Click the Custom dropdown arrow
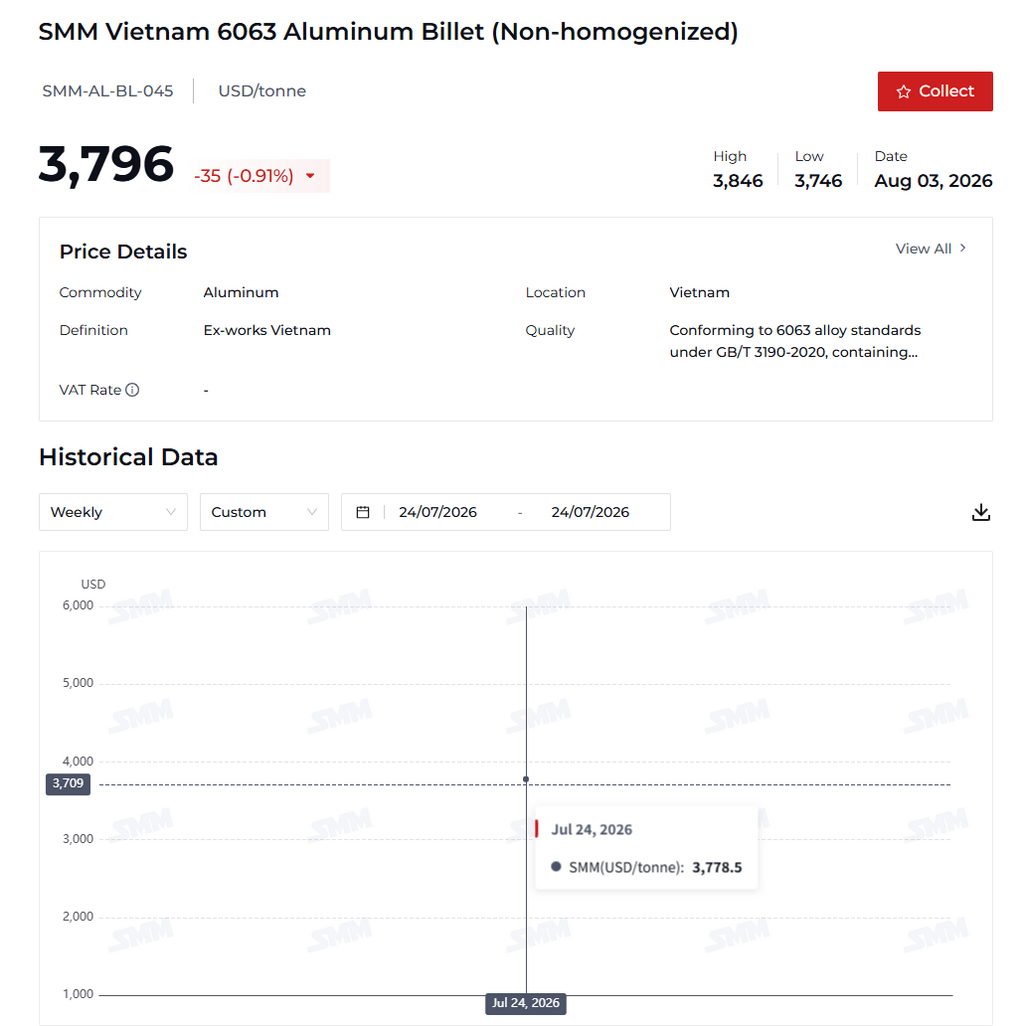 tap(312, 512)
